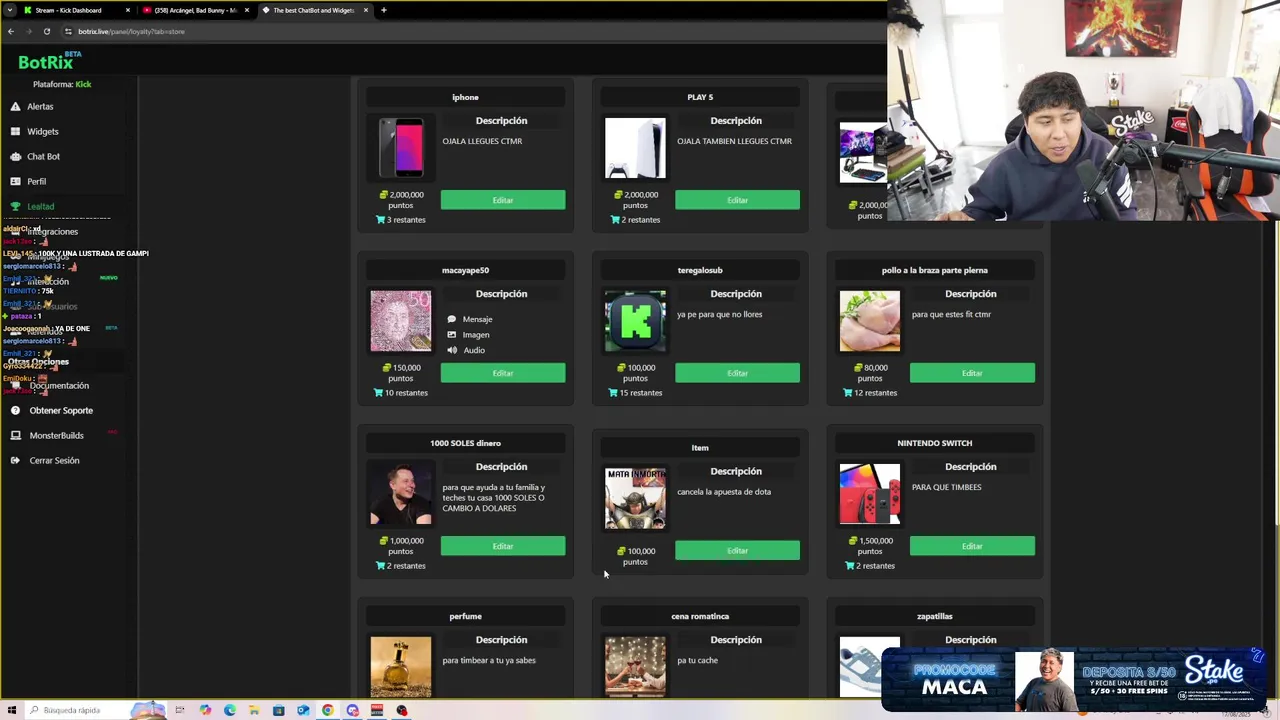
Task: Click the iphone 2,000,000 puntos coin icon
Action: pyautogui.click(x=384, y=195)
